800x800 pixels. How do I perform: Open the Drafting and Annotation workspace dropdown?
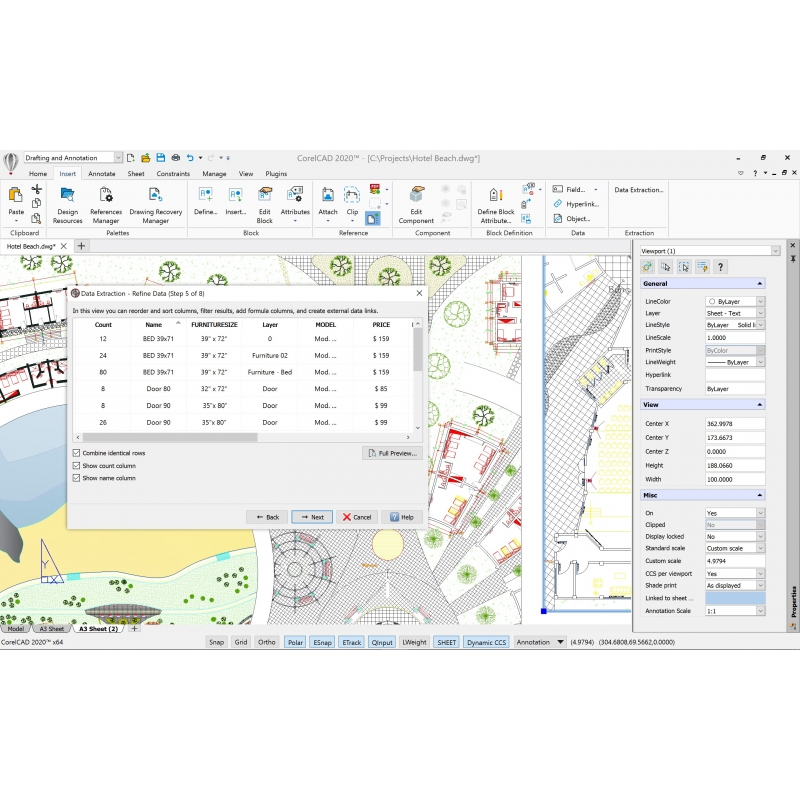(x=118, y=158)
